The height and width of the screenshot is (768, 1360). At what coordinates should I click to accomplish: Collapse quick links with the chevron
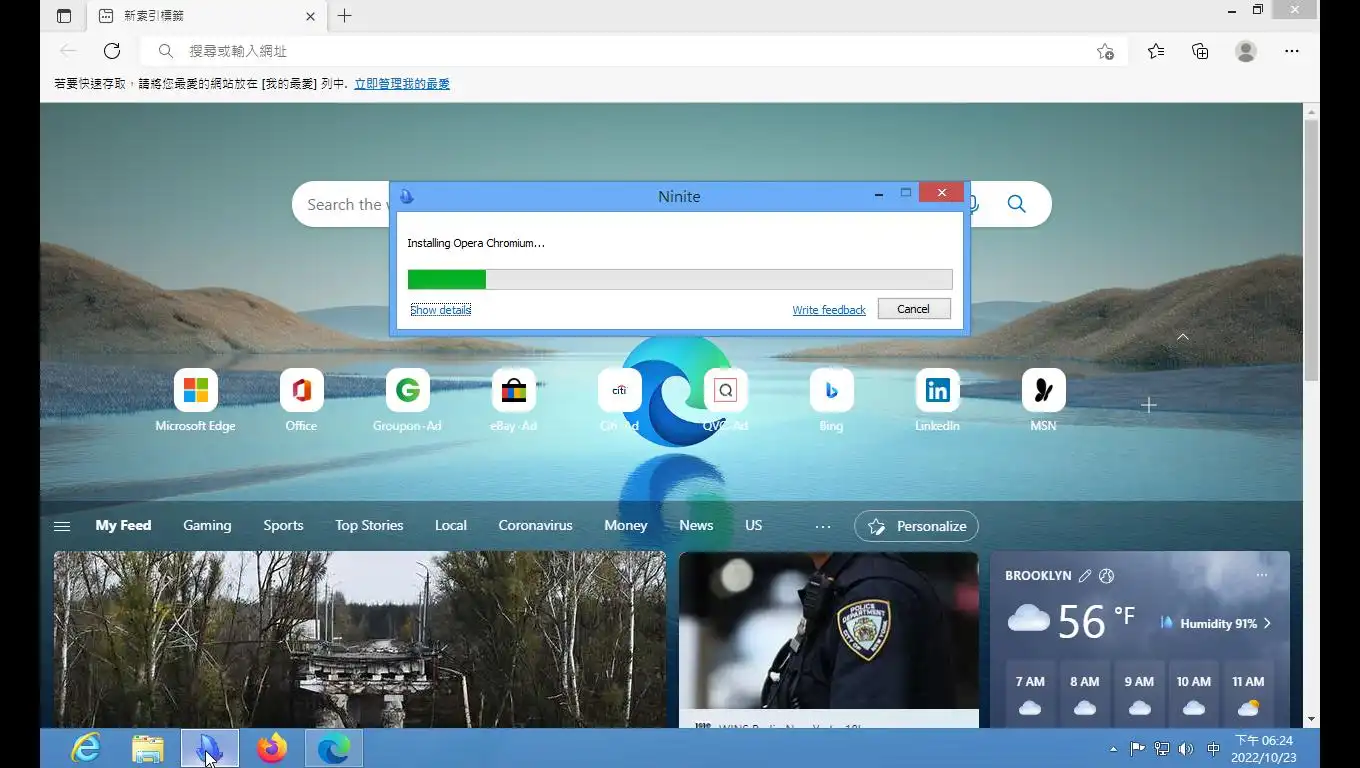pos(1183,337)
